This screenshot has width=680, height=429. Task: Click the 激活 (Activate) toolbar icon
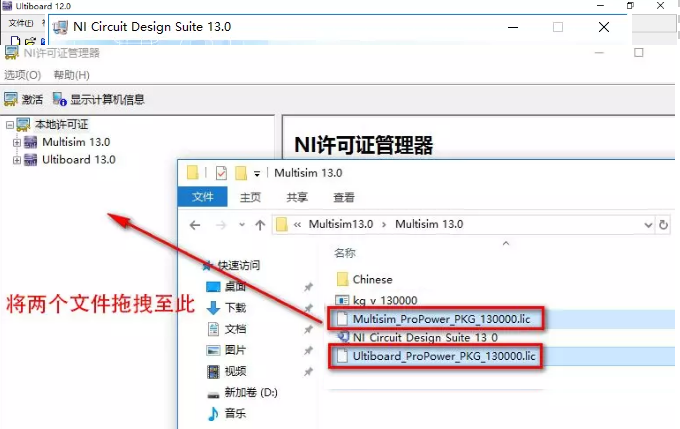[x=12, y=99]
